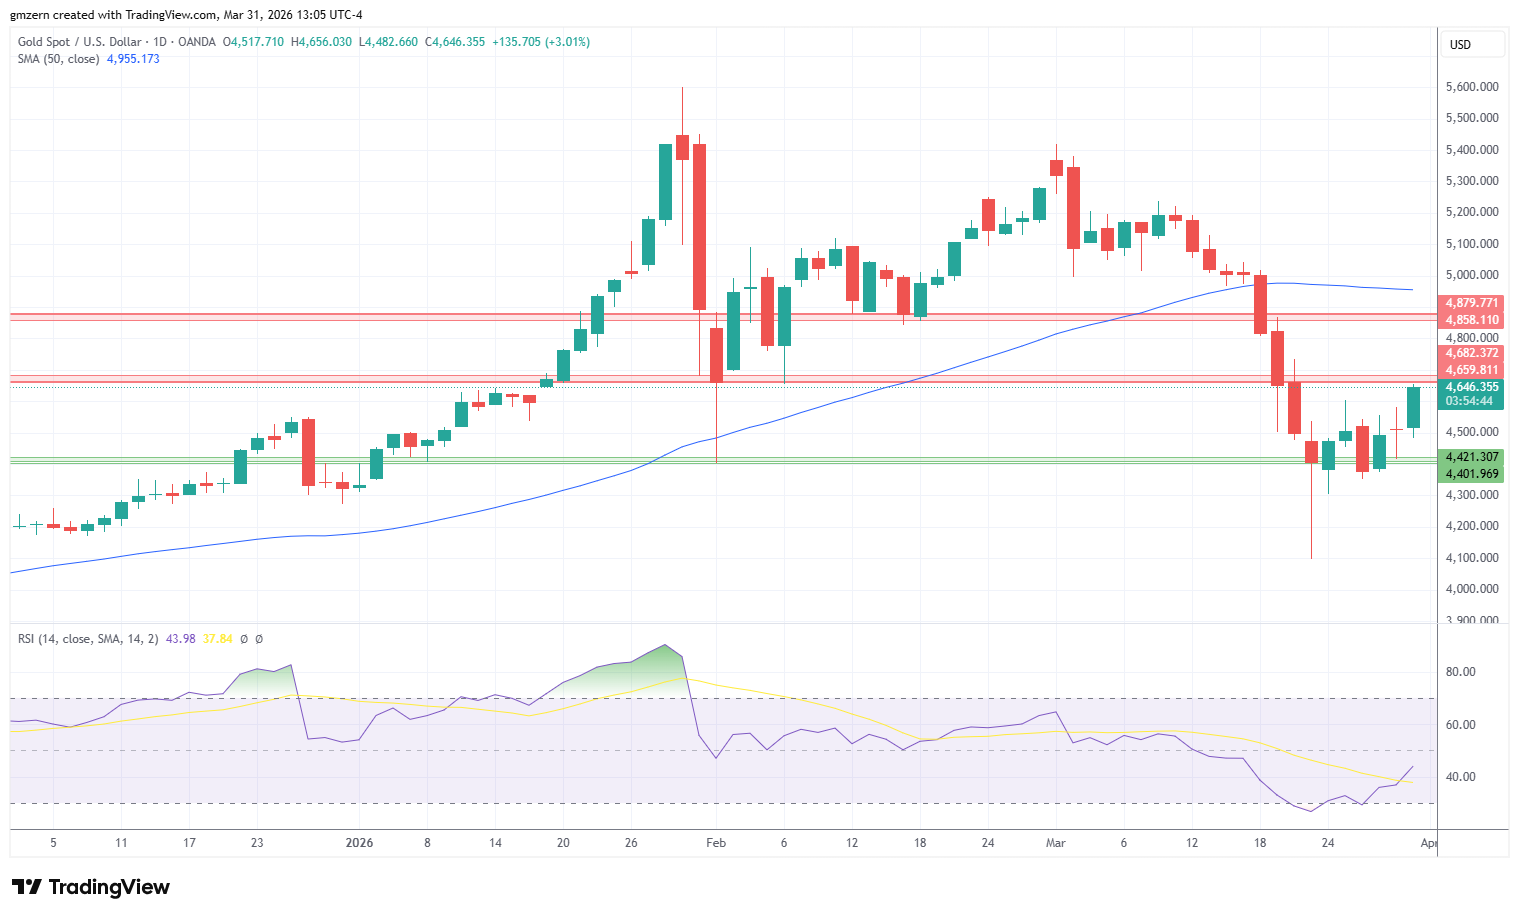The width and height of the screenshot is (1519, 917).
Task: Click the TradingView logo at the bottom
Action: point(91,887)
